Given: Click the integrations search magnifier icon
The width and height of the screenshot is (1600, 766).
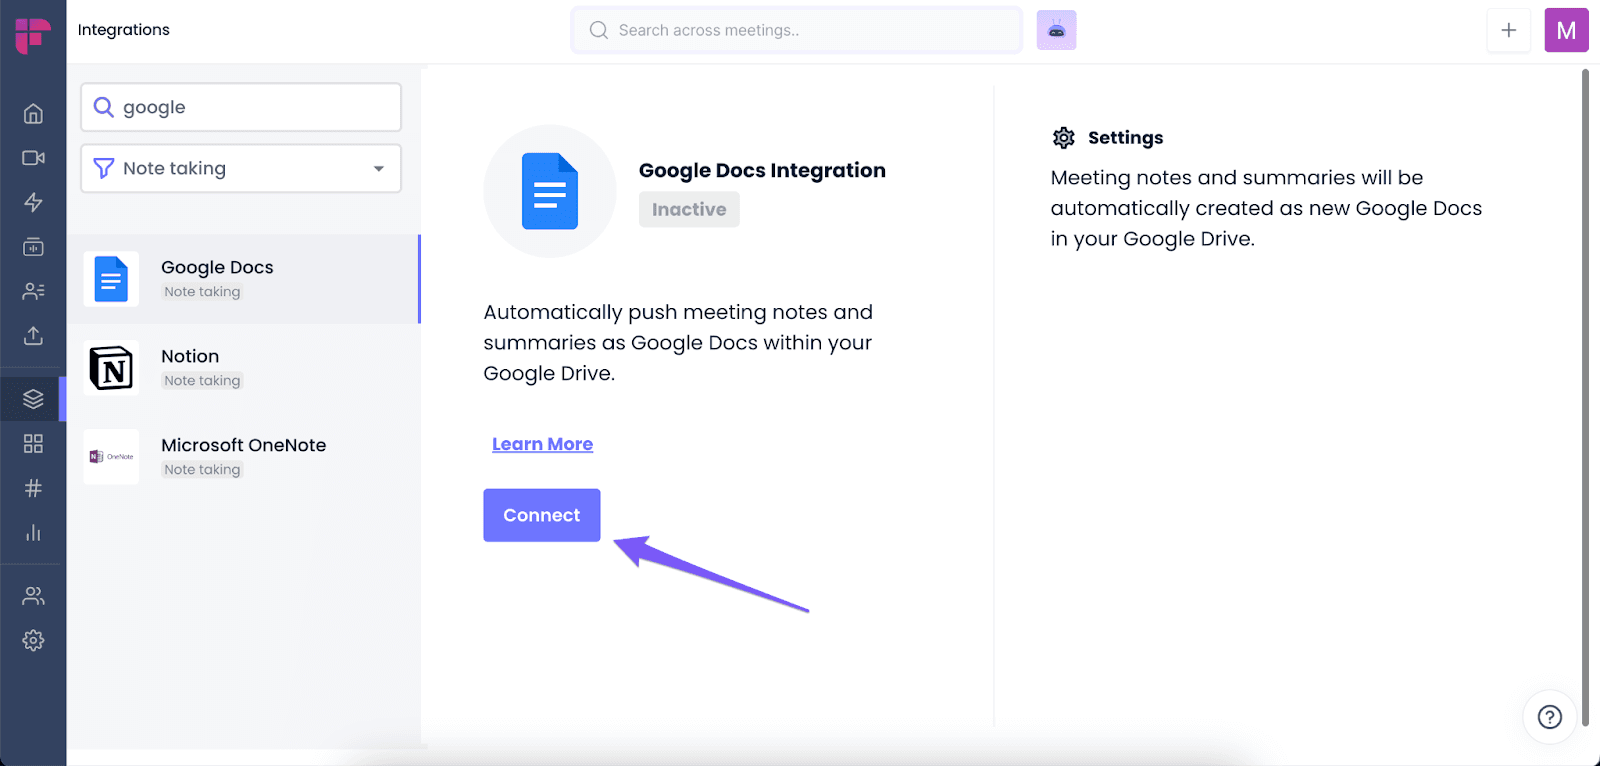Looking at the screenshot, I should tap(103, 107).
